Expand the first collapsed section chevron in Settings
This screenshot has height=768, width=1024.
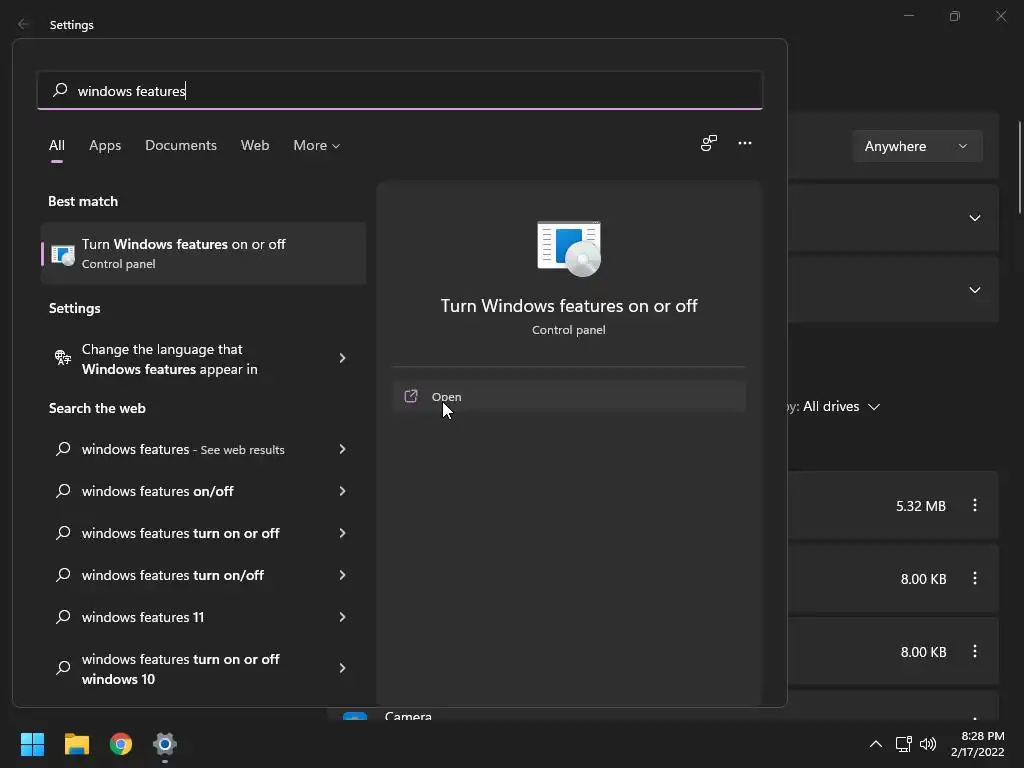pos(974,218)
